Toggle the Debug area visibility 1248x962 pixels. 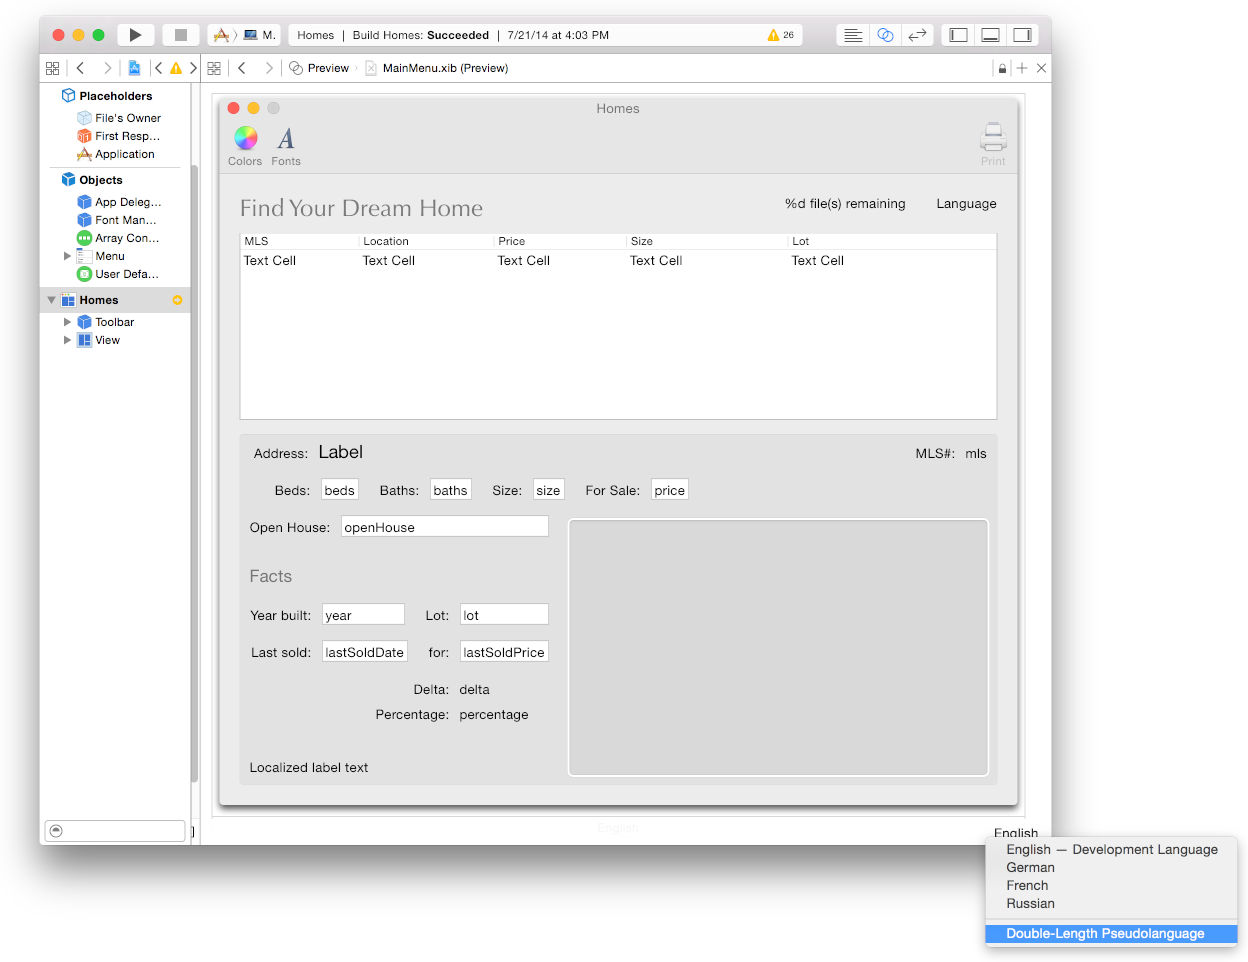pos(990,35)
